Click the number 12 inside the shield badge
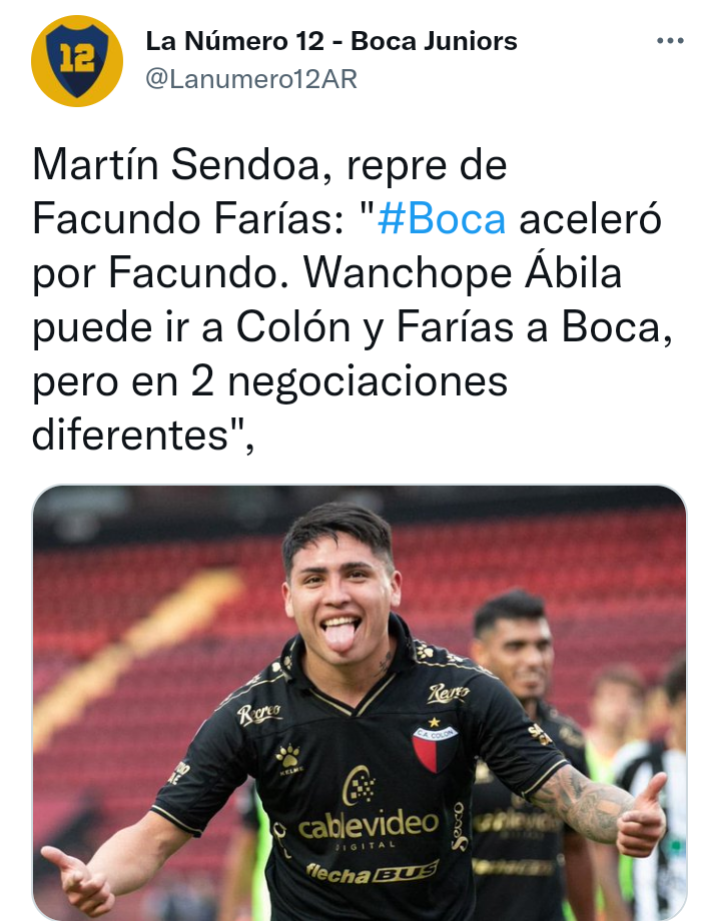 point(77,59)
